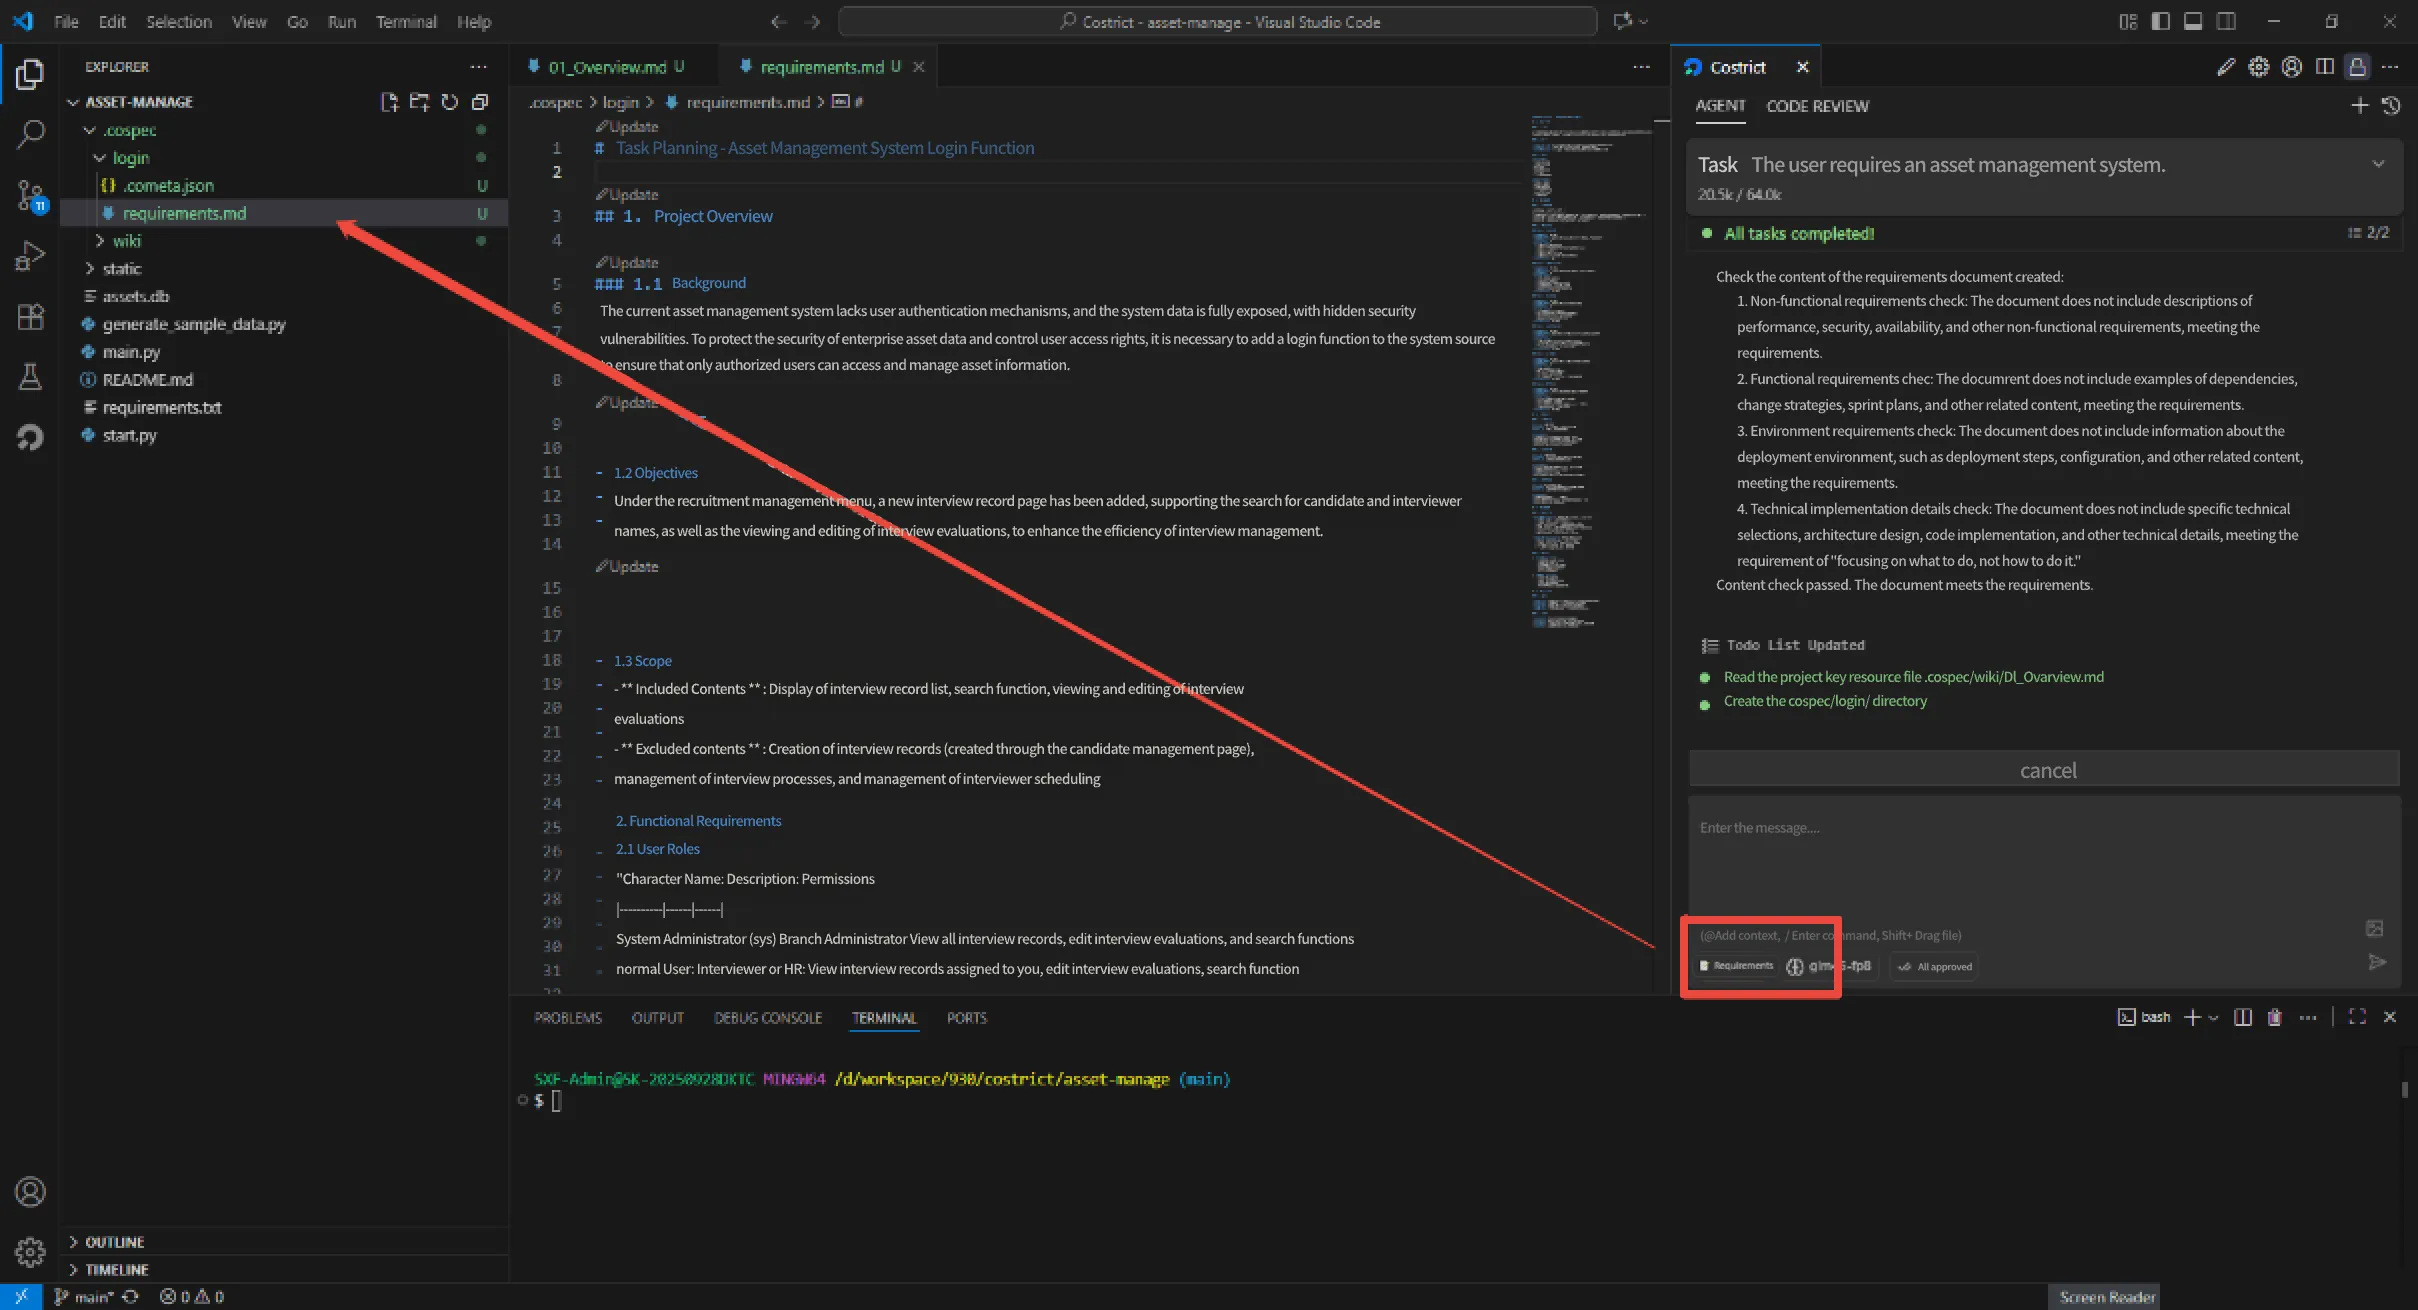The height and width of the screenshot is (1310, 2418).
Task: Click the editor minimap
Action: (x=1591, y=372)
